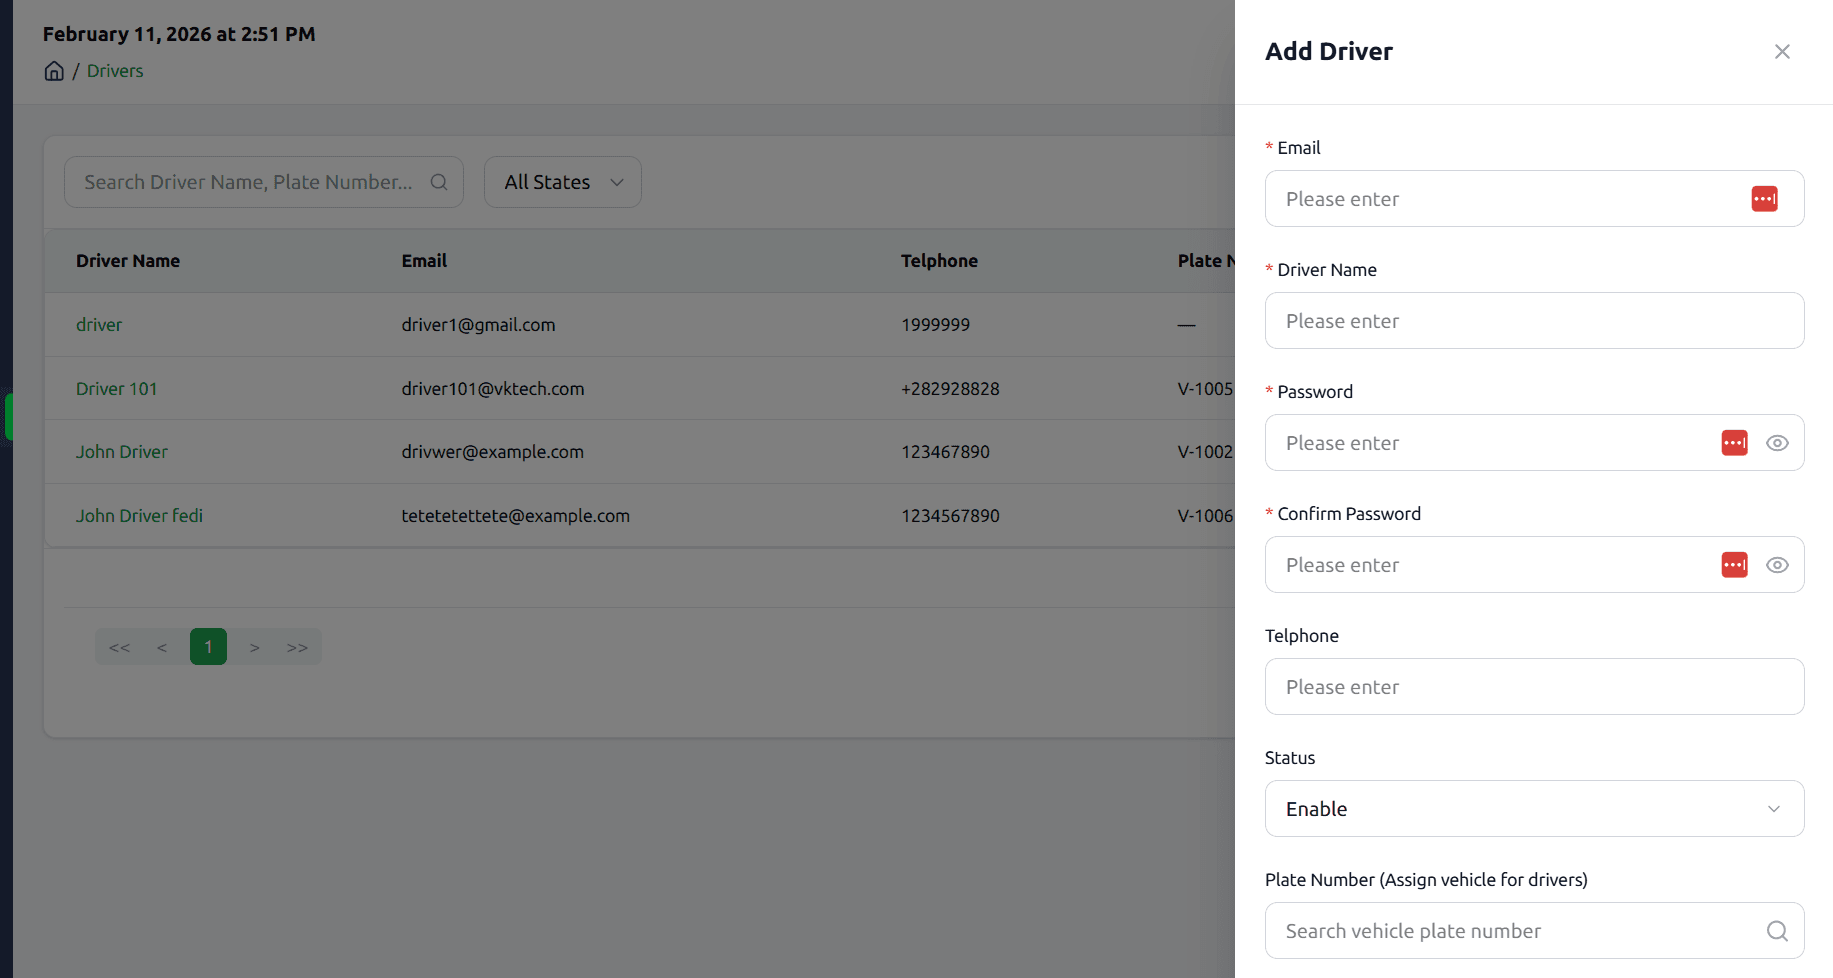Expand the Status dropdown showing Enable

1533,809
